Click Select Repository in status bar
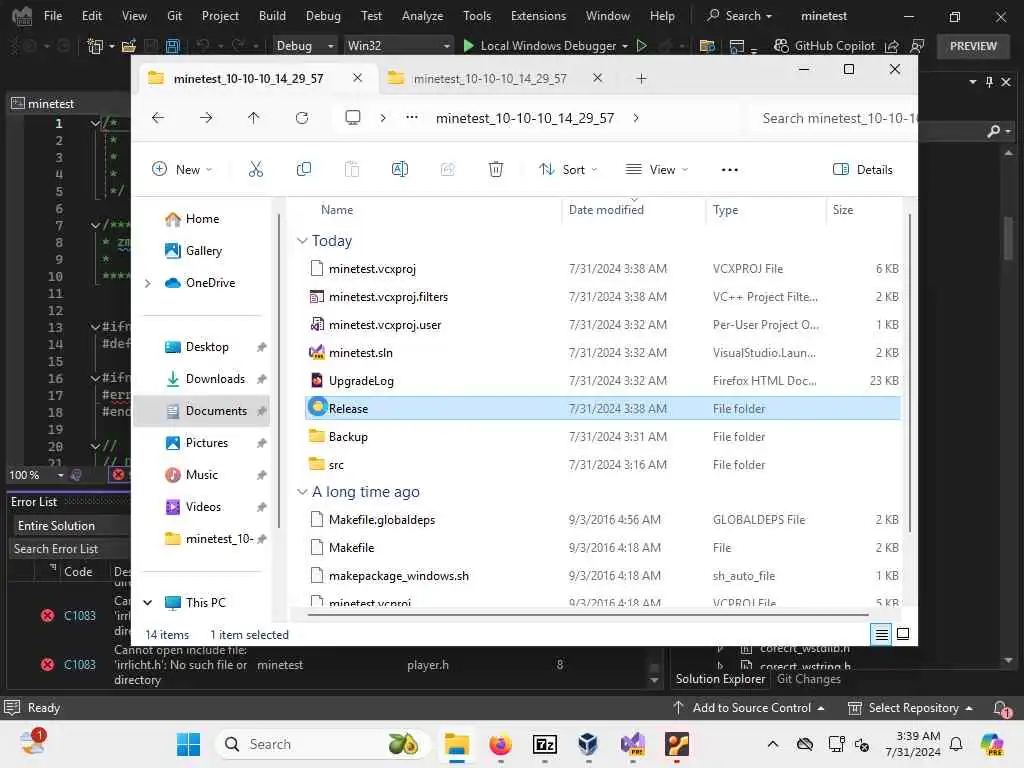Screen dimensions: 1024x768 pos(910,708)
